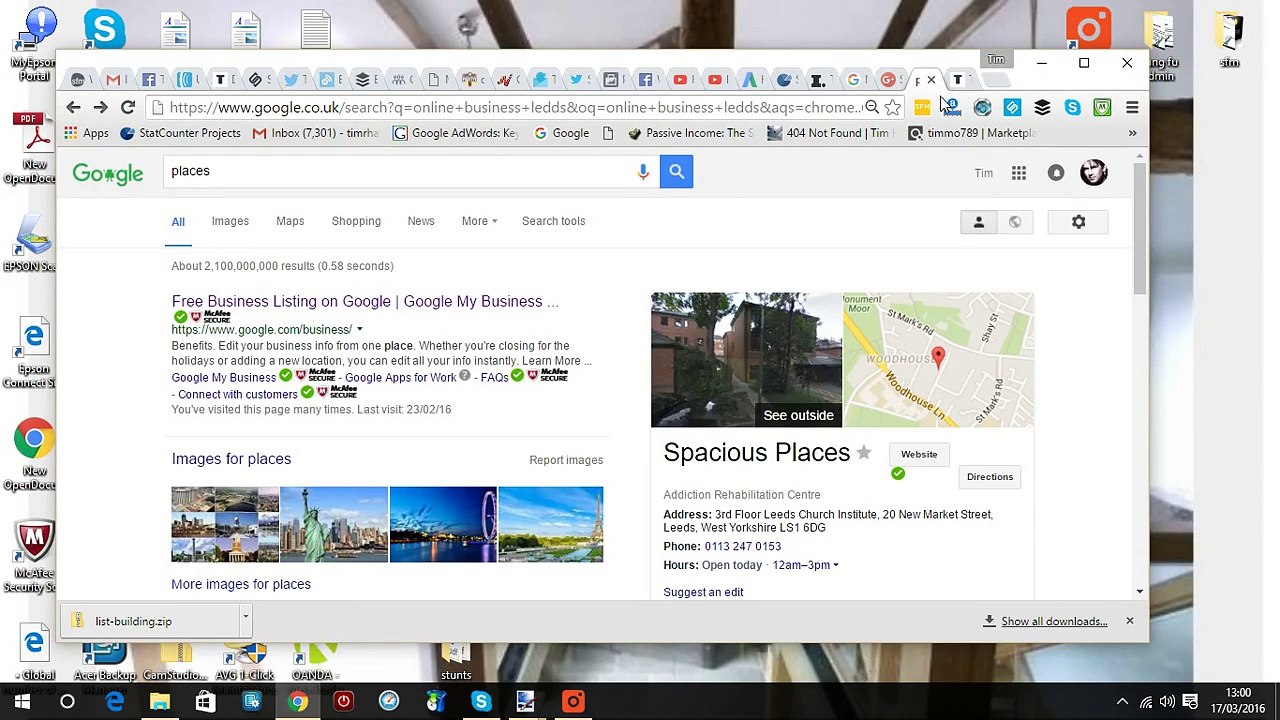Open the Eiffel Tower image thumbnail
This screenshot has height=720, width=1280.
551,524
